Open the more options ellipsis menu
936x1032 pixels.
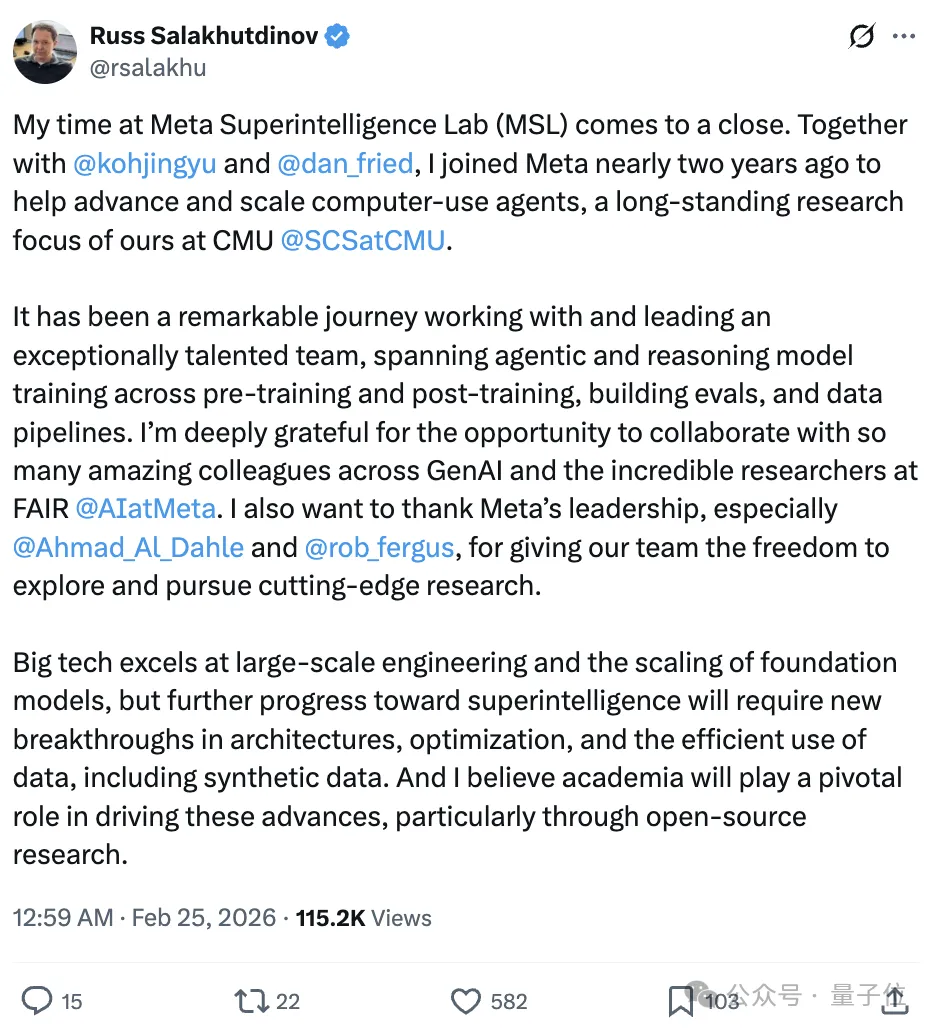click(x=905, y=35)
